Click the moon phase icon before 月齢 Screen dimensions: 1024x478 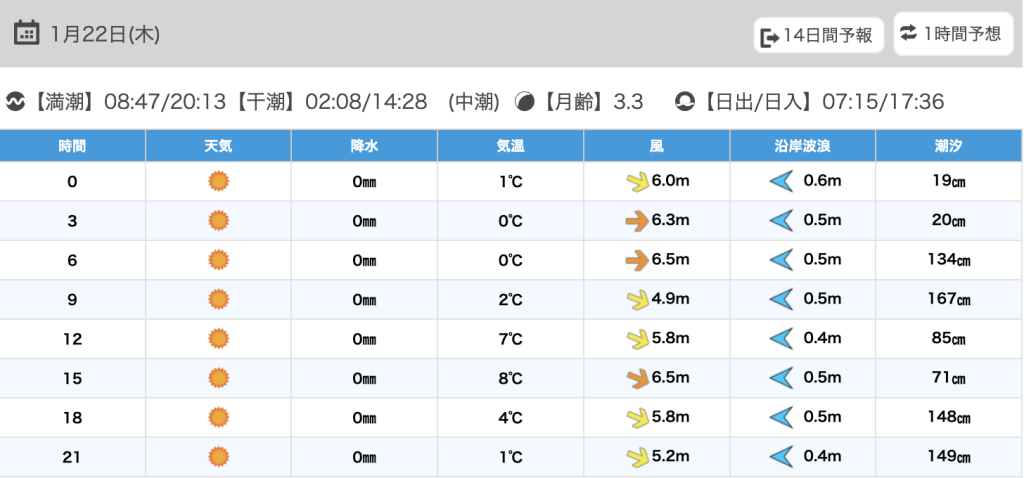point(524,101)
